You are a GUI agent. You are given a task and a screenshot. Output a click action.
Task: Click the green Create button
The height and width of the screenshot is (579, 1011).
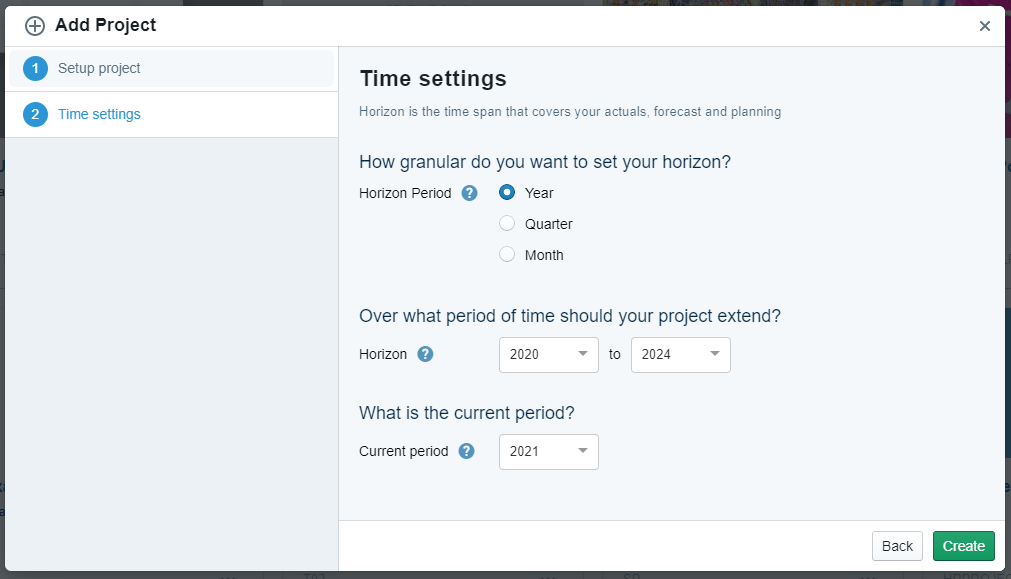963,546
